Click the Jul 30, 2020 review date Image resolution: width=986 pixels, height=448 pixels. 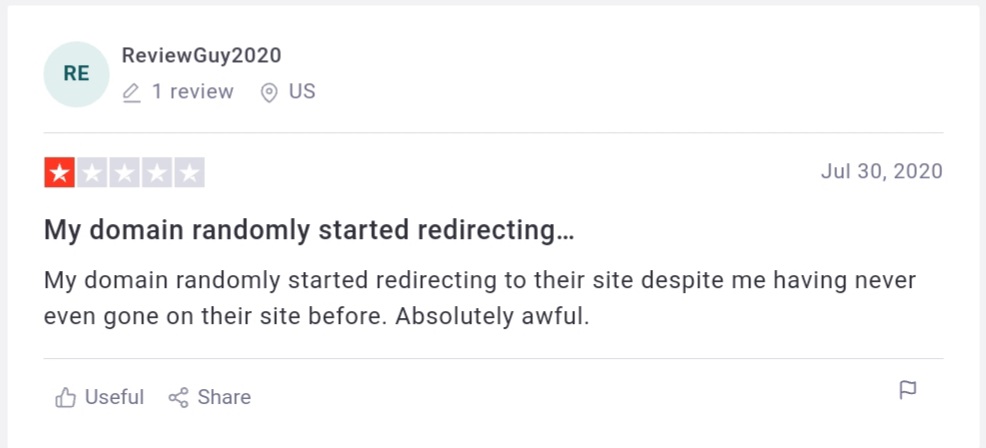pyautogui.click(x=881, y=171)
